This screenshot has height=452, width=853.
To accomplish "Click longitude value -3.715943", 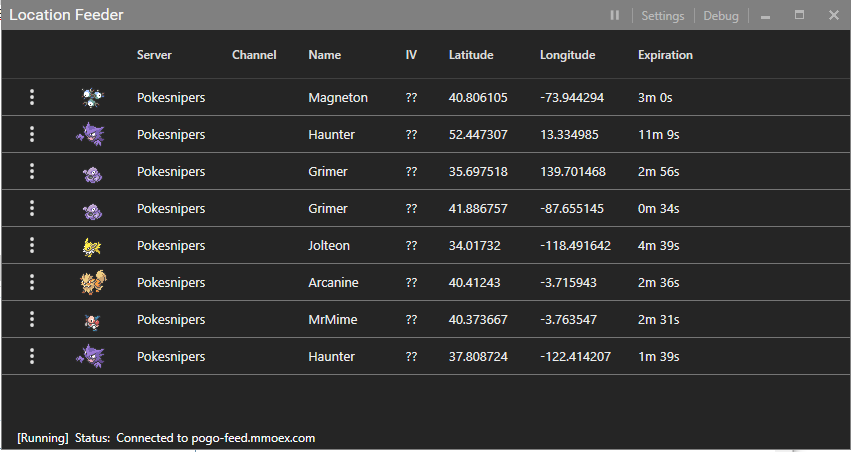I will (x=568, y=283).
